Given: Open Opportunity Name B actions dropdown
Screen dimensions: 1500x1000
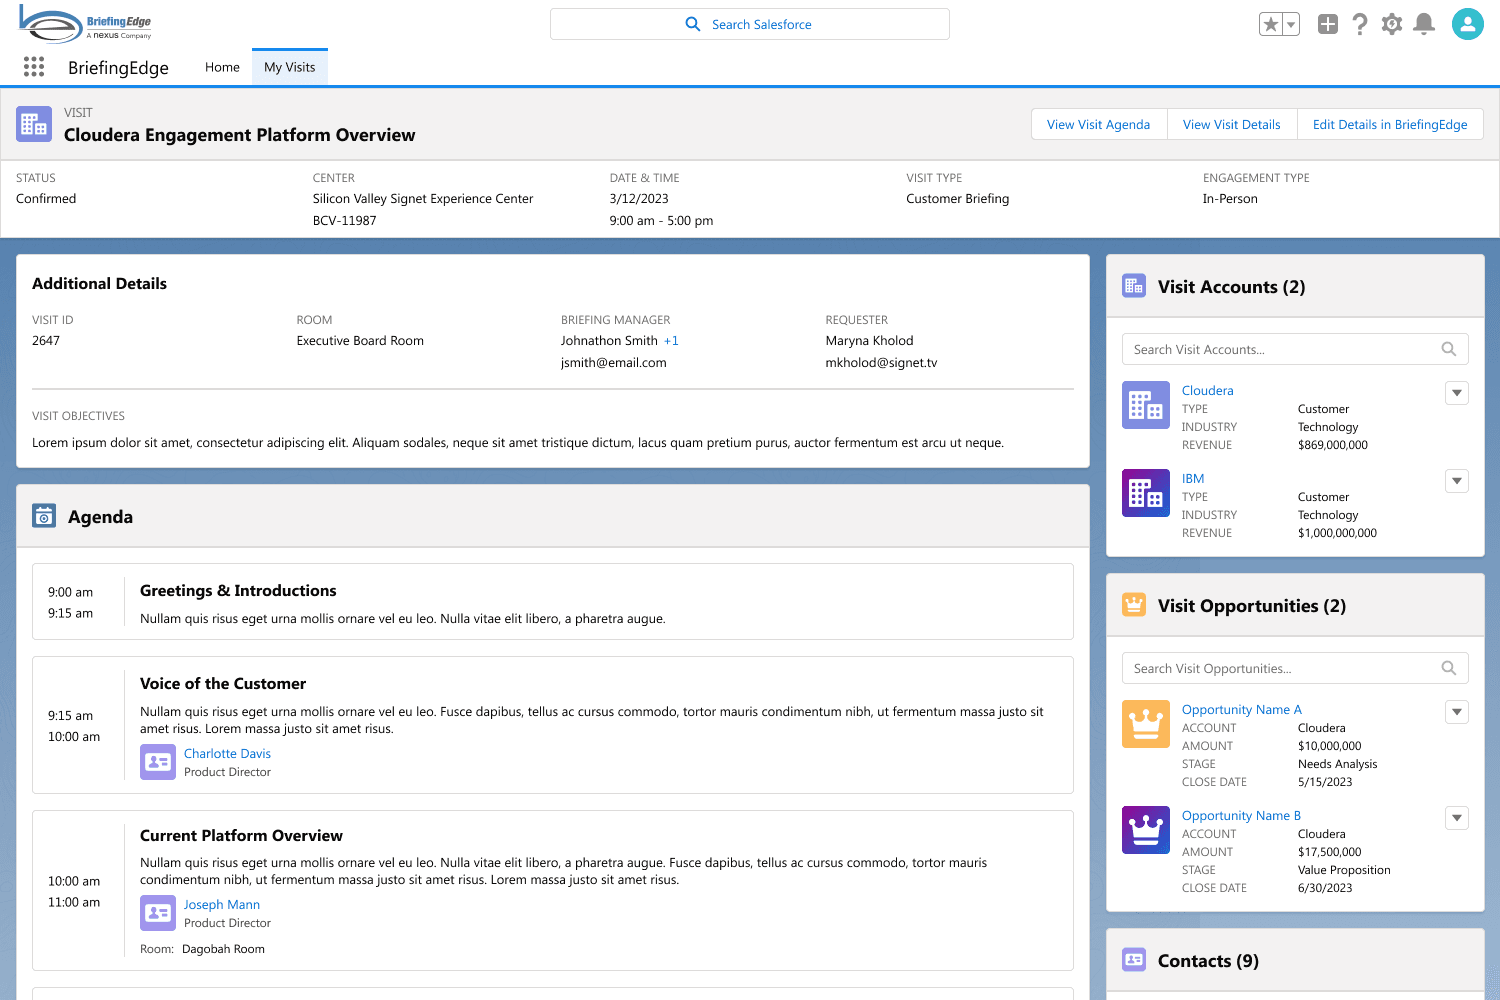Looking at the screenshot, I should point(1457,818).
